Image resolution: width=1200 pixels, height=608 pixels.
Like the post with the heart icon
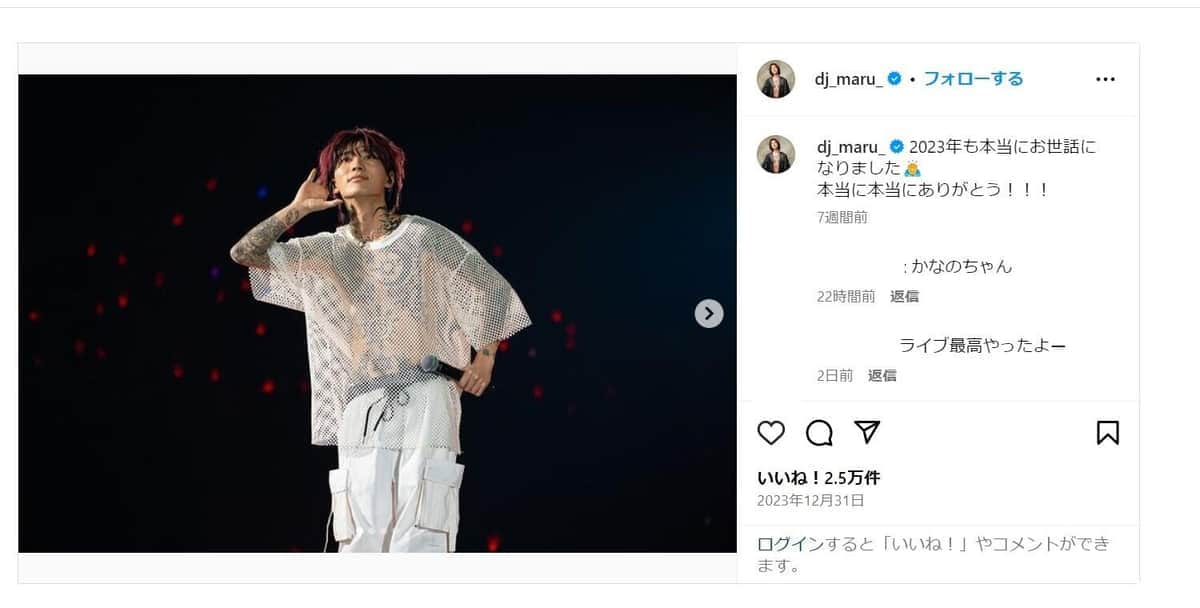click(x=770, y=433)
